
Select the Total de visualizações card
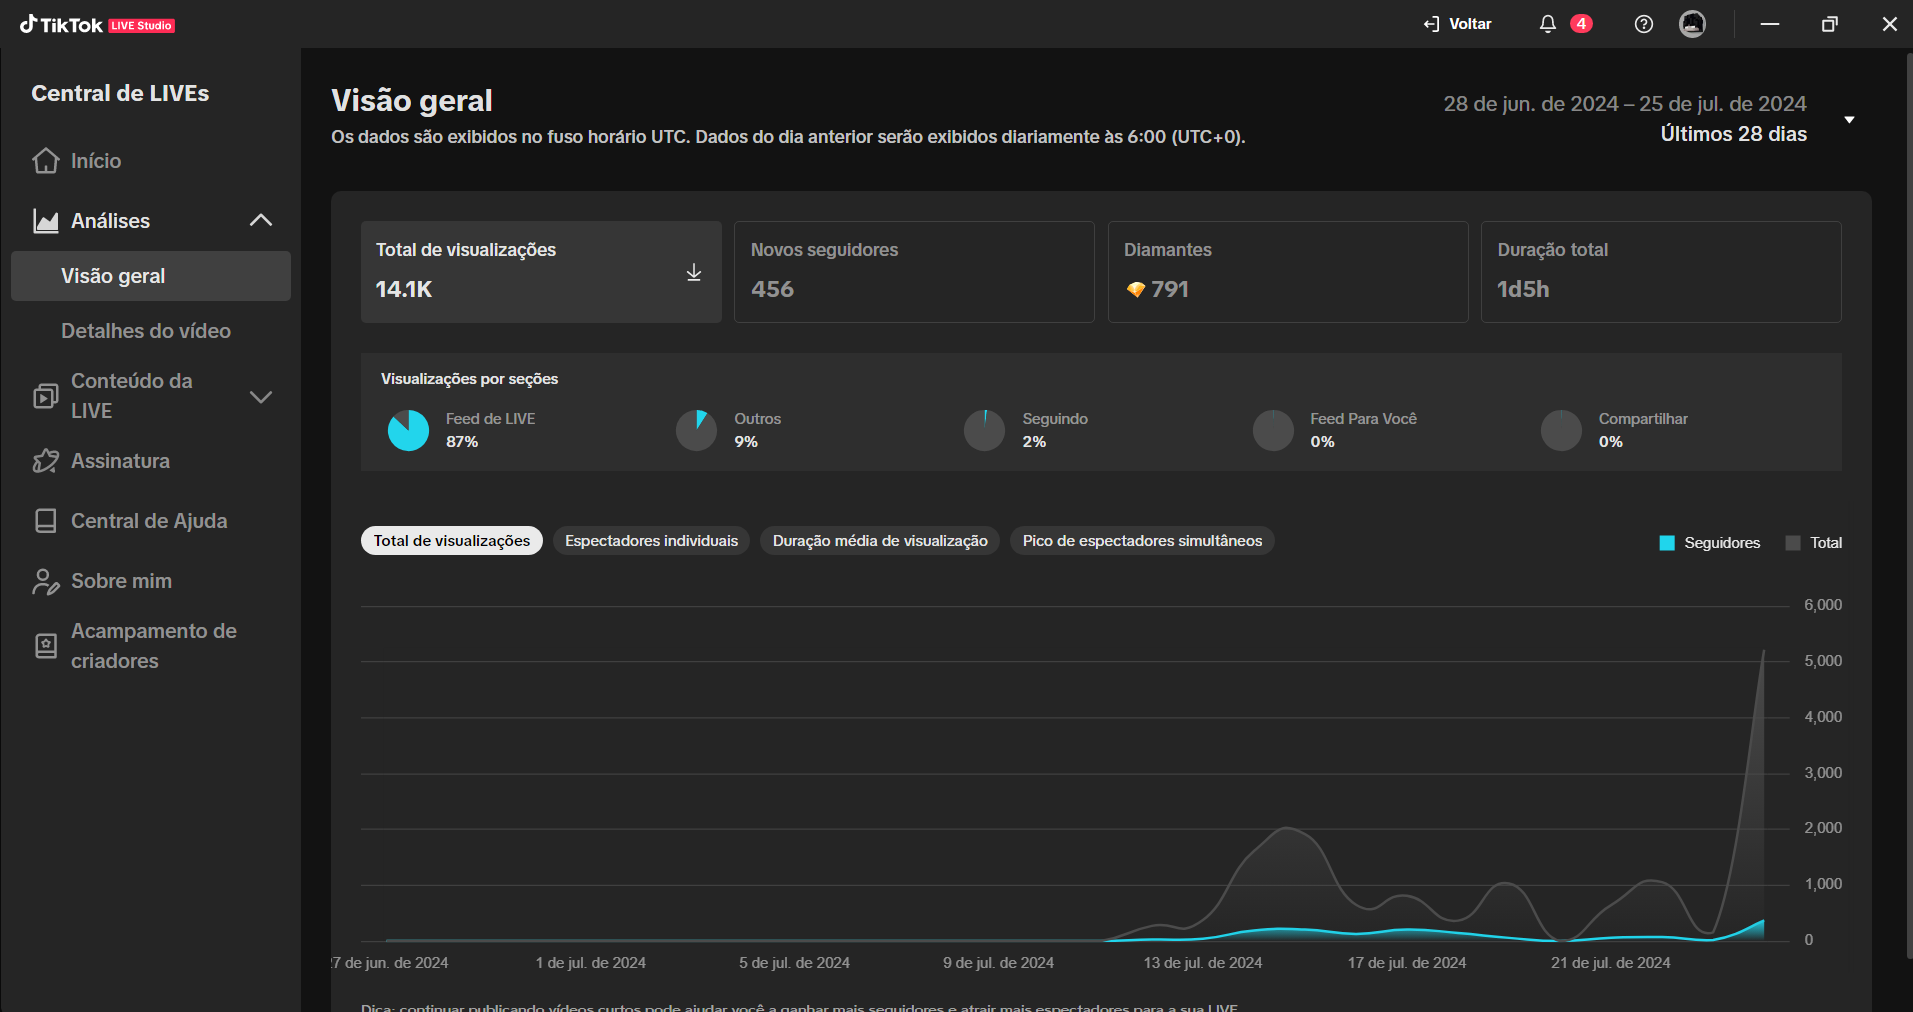541,272
